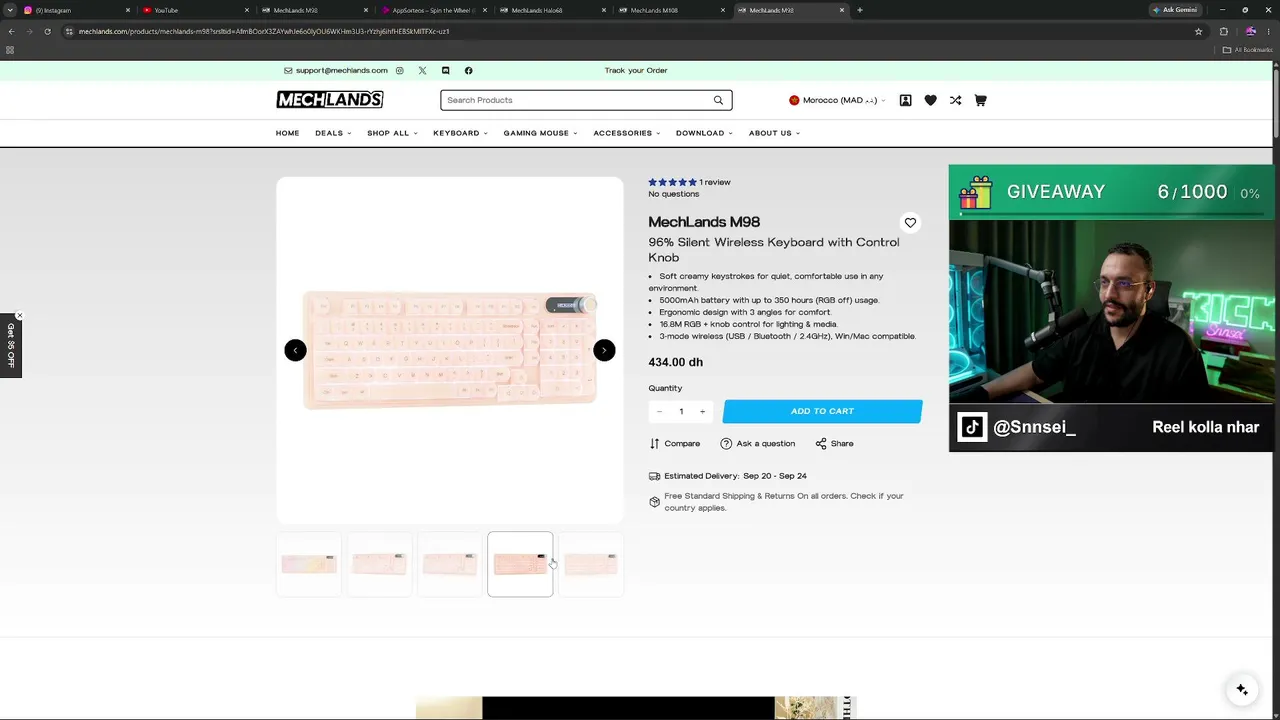Screen dimensions: 1280x720
Task: Click the search magnifier icon
Action: point(718,100)
